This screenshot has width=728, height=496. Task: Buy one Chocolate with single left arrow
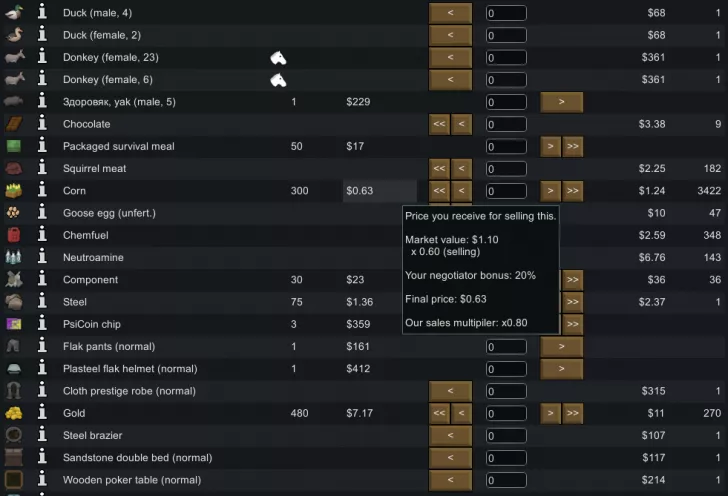tap(462, 124)
